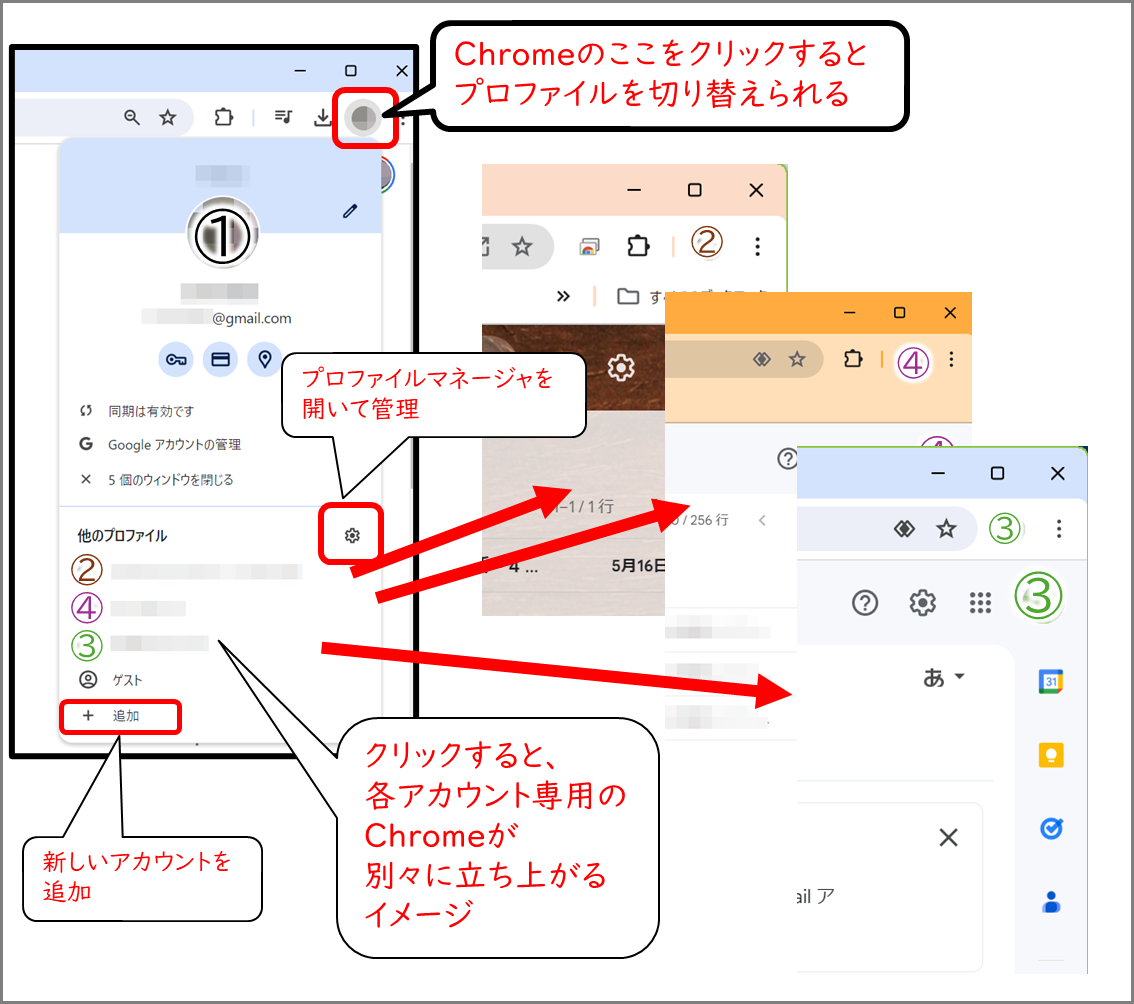Open Contacts side panel icon

(1051, 902)
